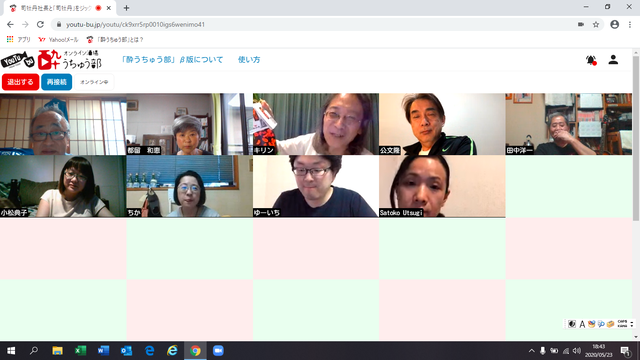The width and height of the screenshot is (640, 360).
Task: Select the top-left video tile of man with glasses
Action: [63, 124]
